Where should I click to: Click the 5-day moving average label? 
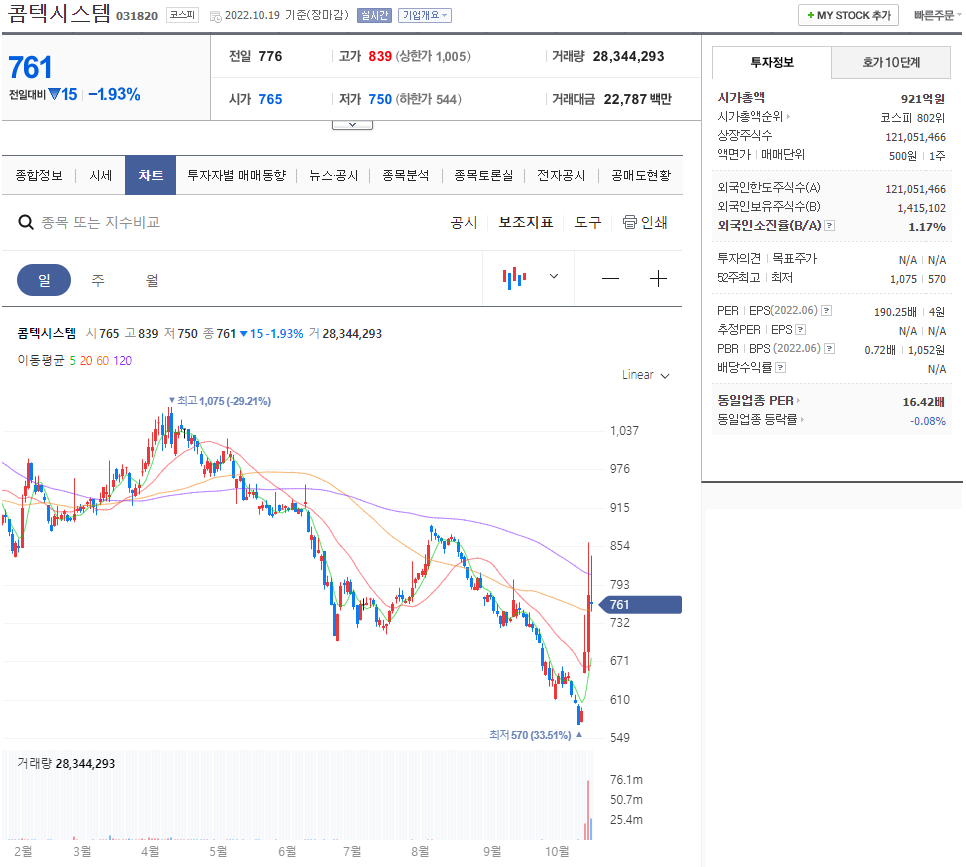pos(73,360)
